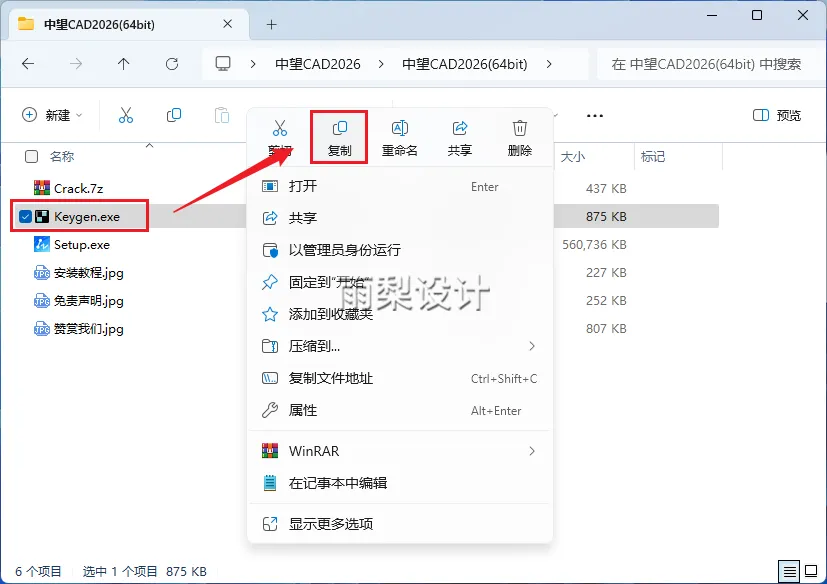Click 显示更多选项 at the menu bottom
Screen dimensions: 827x584
pos(400,524)
